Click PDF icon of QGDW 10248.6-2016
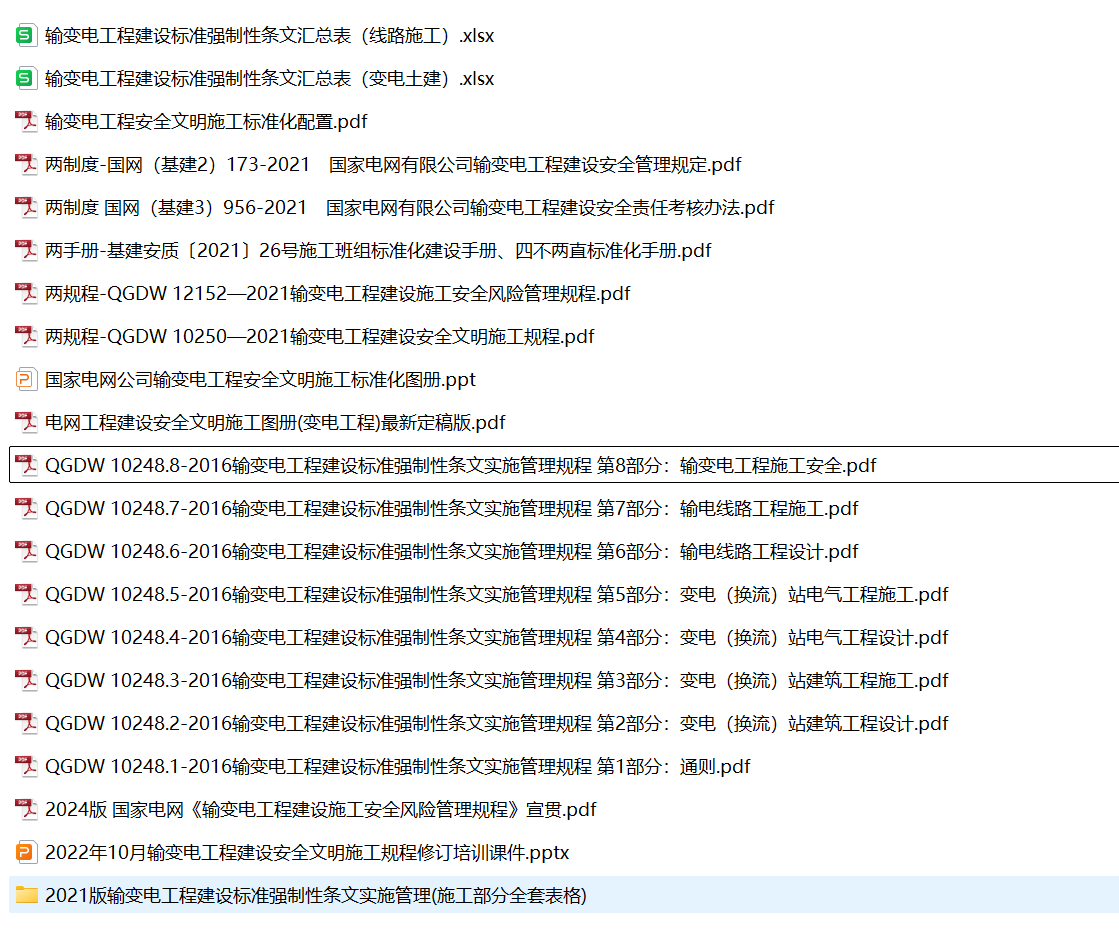Image resolution: width=1119 pixels, height=937 pixels. pyautogui.click(x=26, y=551)
